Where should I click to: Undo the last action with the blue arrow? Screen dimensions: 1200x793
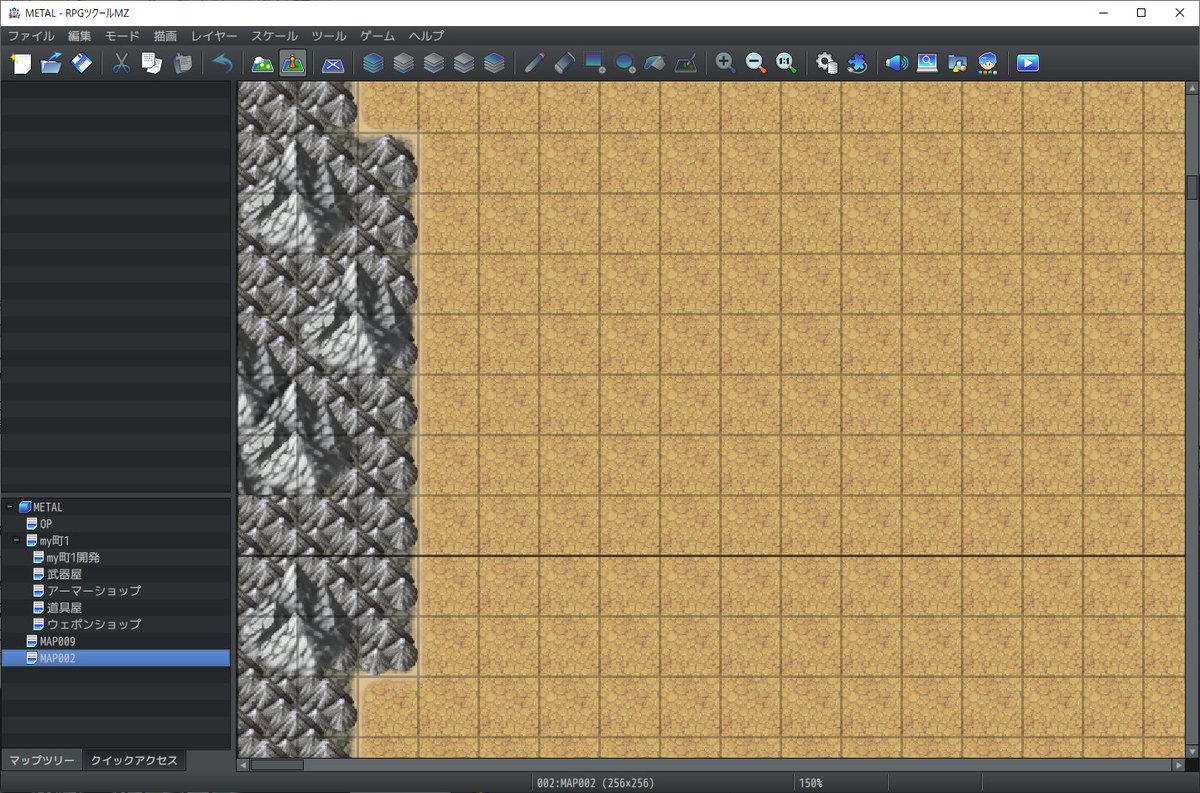click(x=222, y=63)
